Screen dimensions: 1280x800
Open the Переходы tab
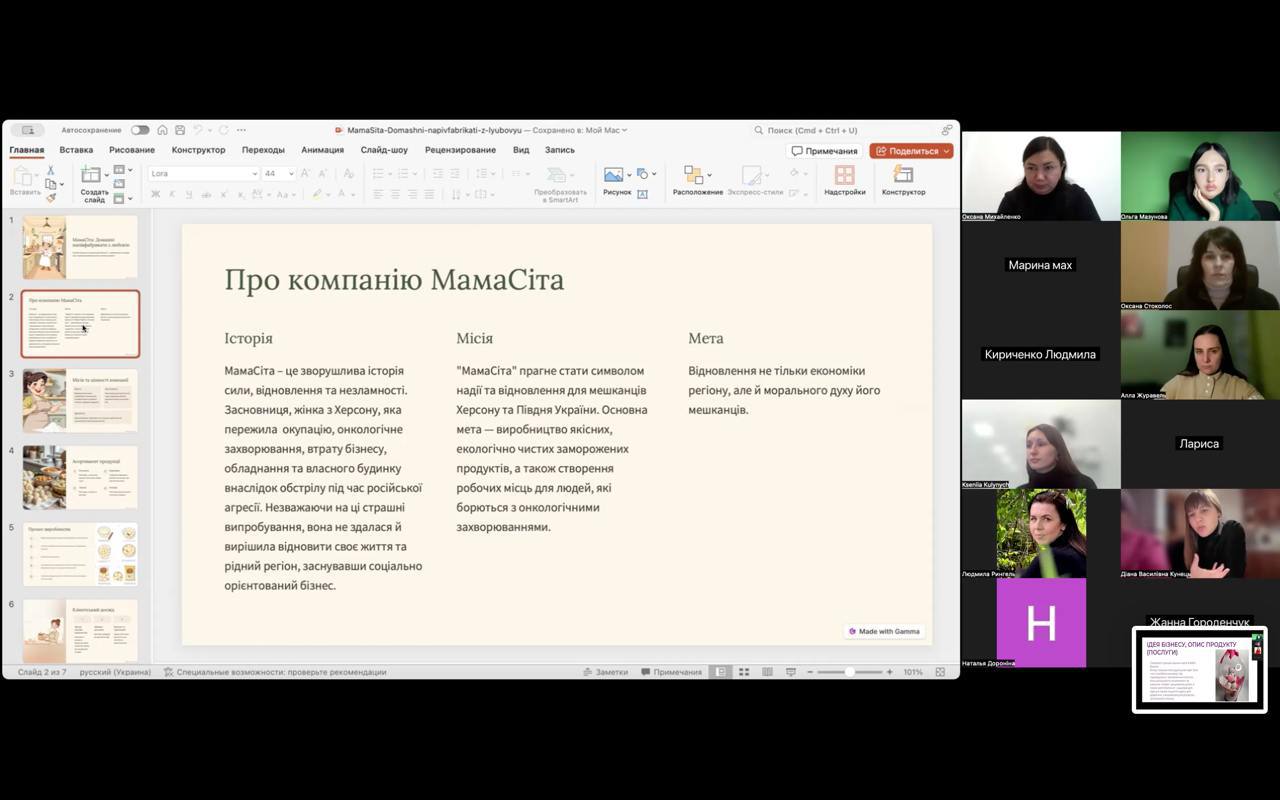pyautogui.click(x=263, y=150)
